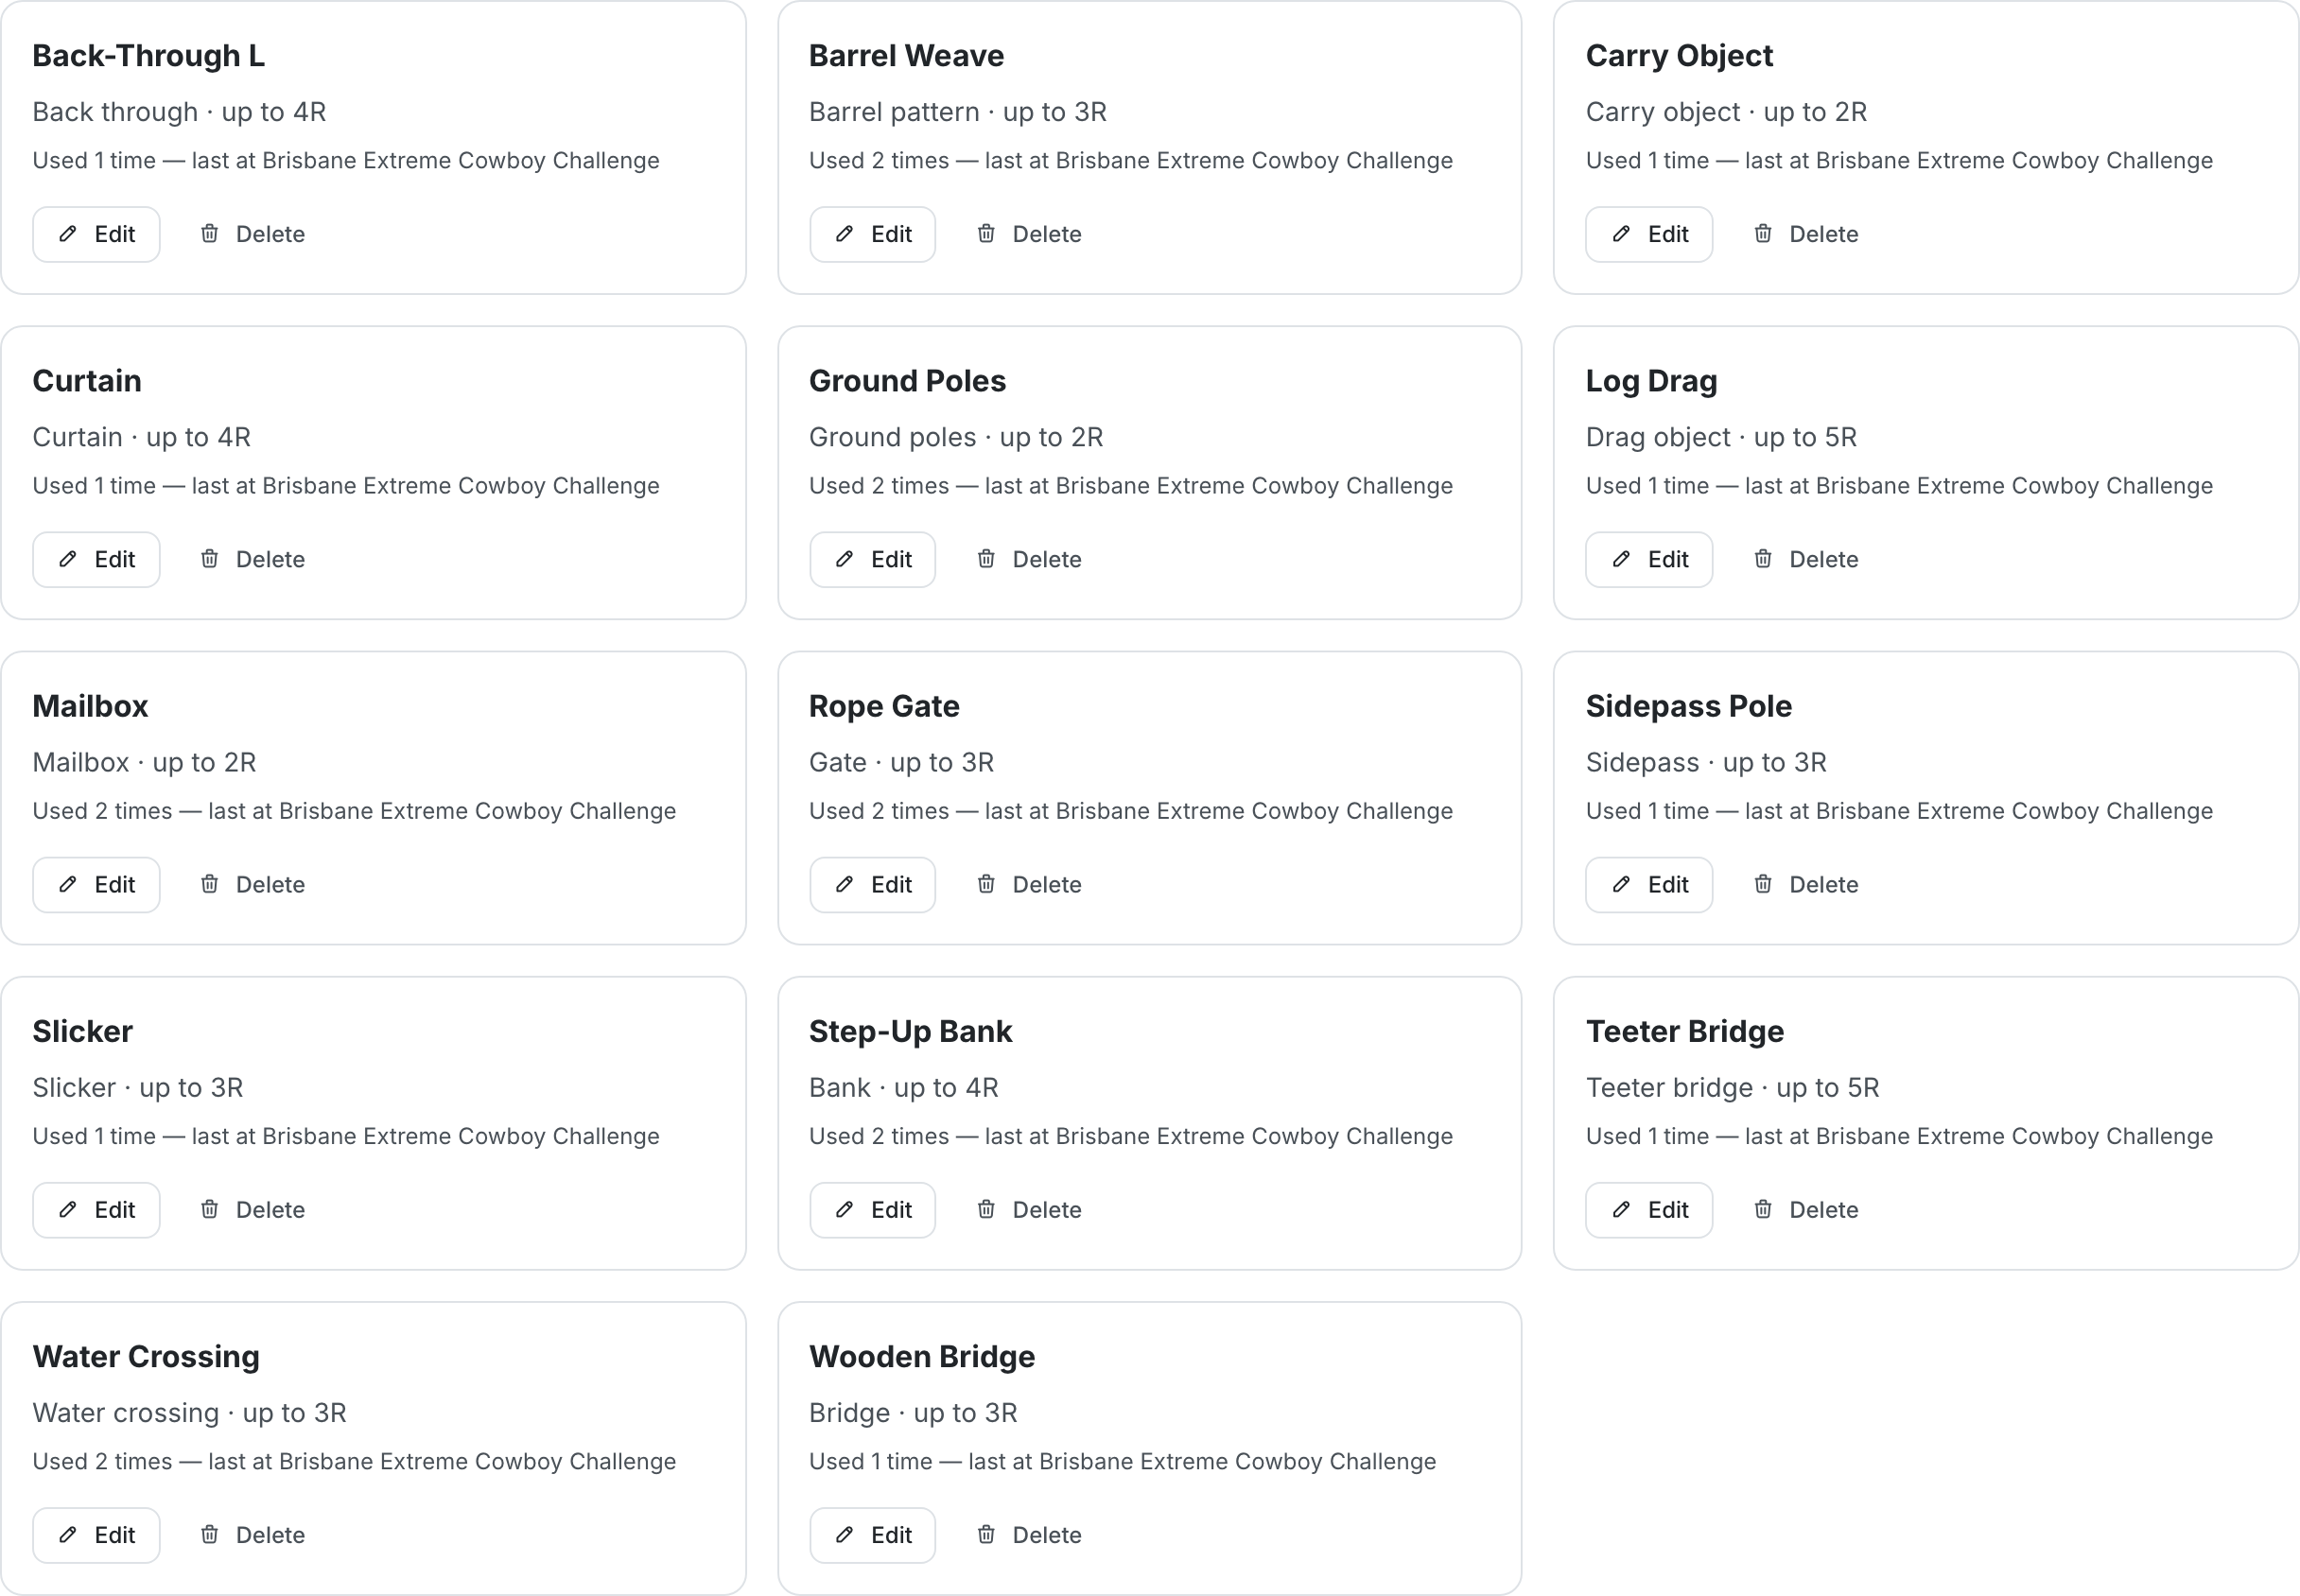Viewport: 2300px width, 1596px height.
Task: Click the 'Water crossing · up to 3R' text
Action: coord(190,1413)
